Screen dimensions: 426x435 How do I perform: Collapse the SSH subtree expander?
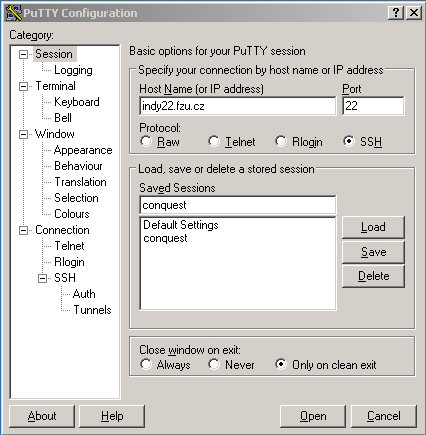(42, 278)
